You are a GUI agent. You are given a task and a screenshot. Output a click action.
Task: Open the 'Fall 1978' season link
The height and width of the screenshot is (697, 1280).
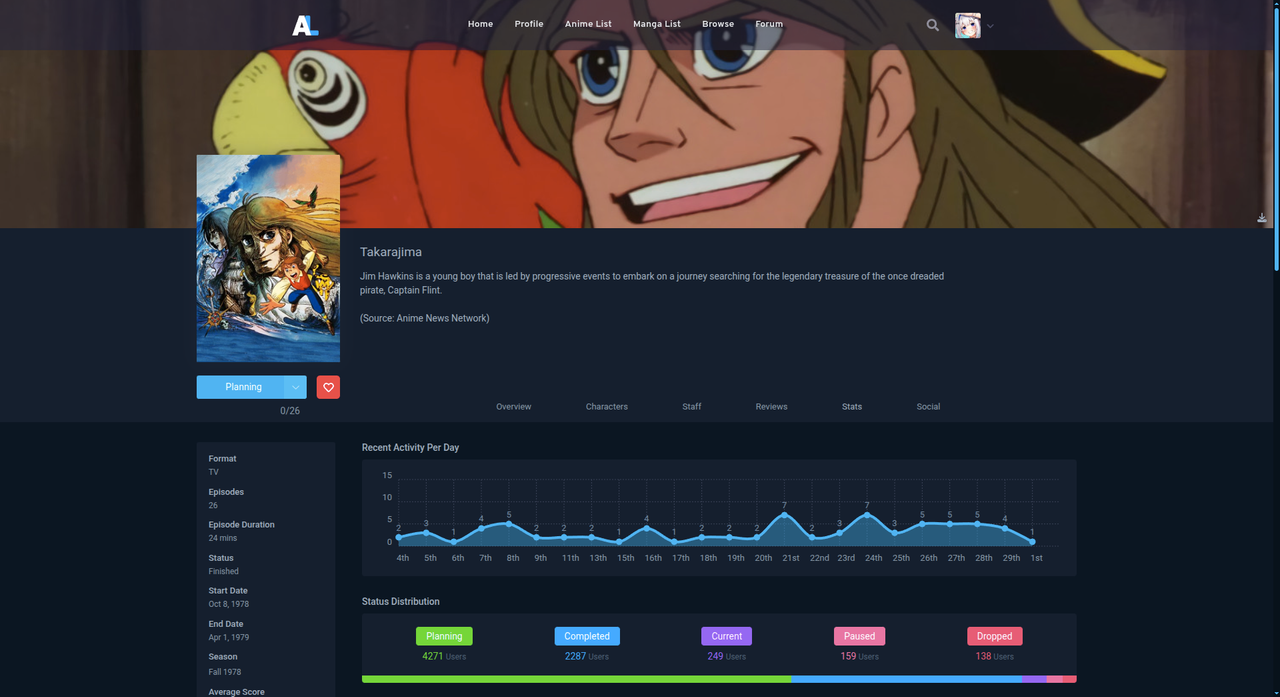[x=225, y=672]
